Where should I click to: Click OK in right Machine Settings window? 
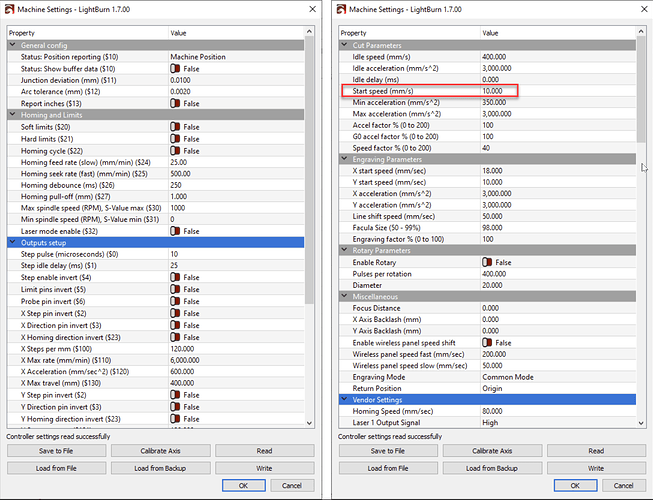click(576, 485)
